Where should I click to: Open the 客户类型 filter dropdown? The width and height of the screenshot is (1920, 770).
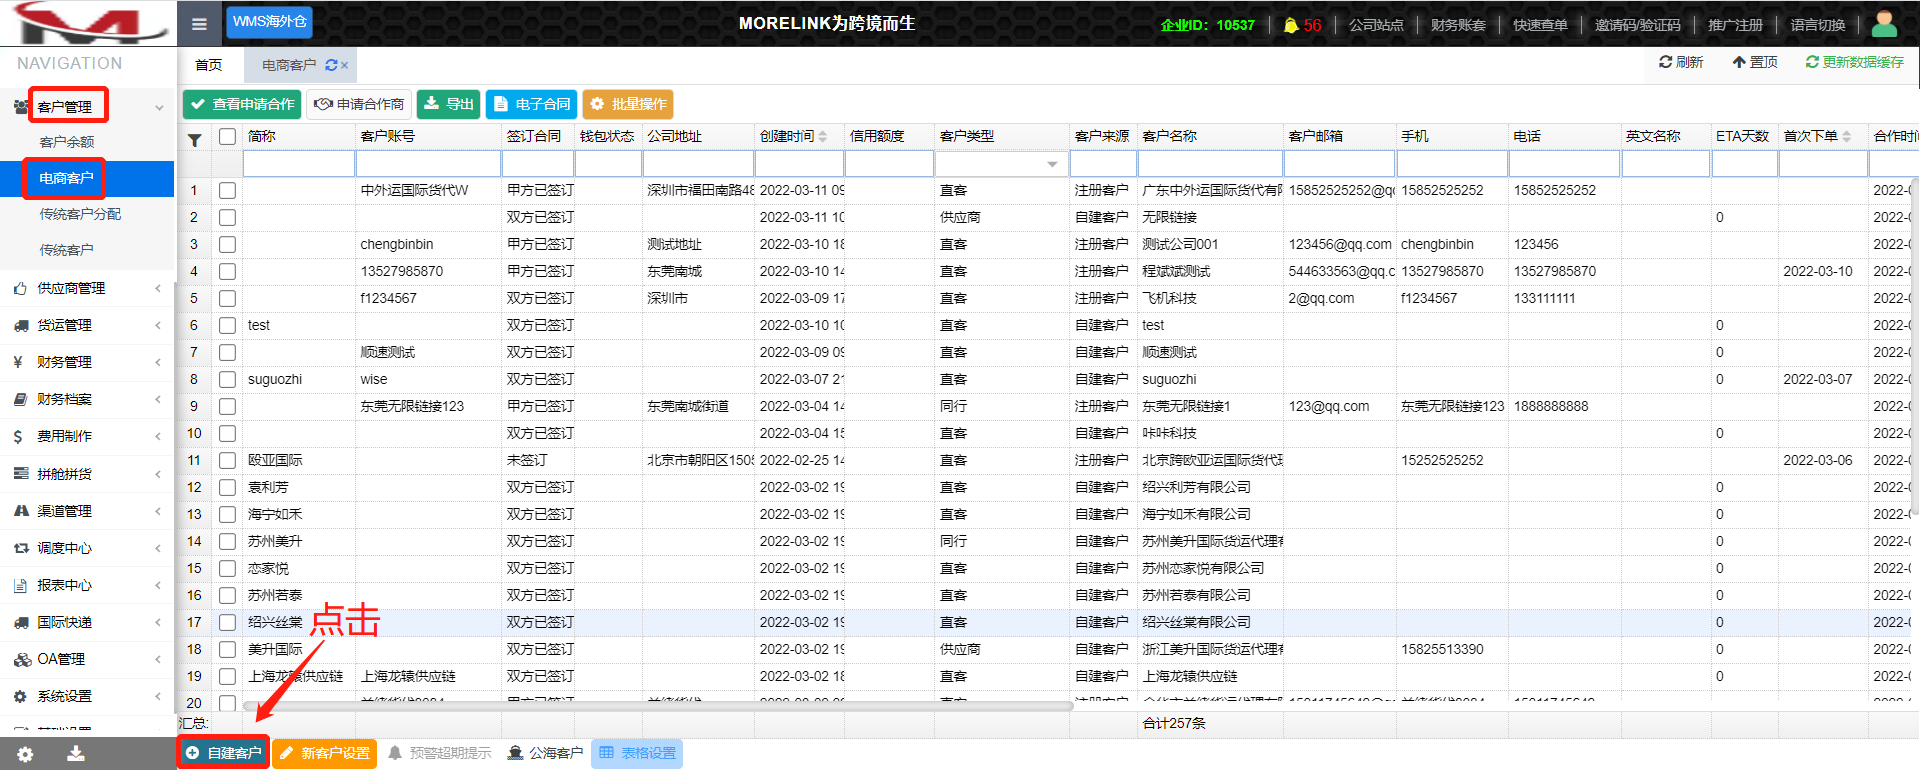click(x=1052, y=164)
